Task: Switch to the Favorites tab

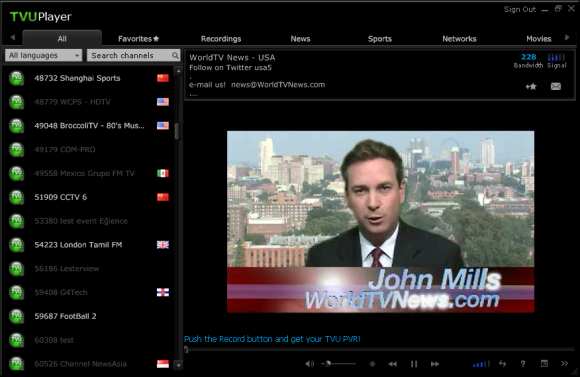Action: point(138,38)
